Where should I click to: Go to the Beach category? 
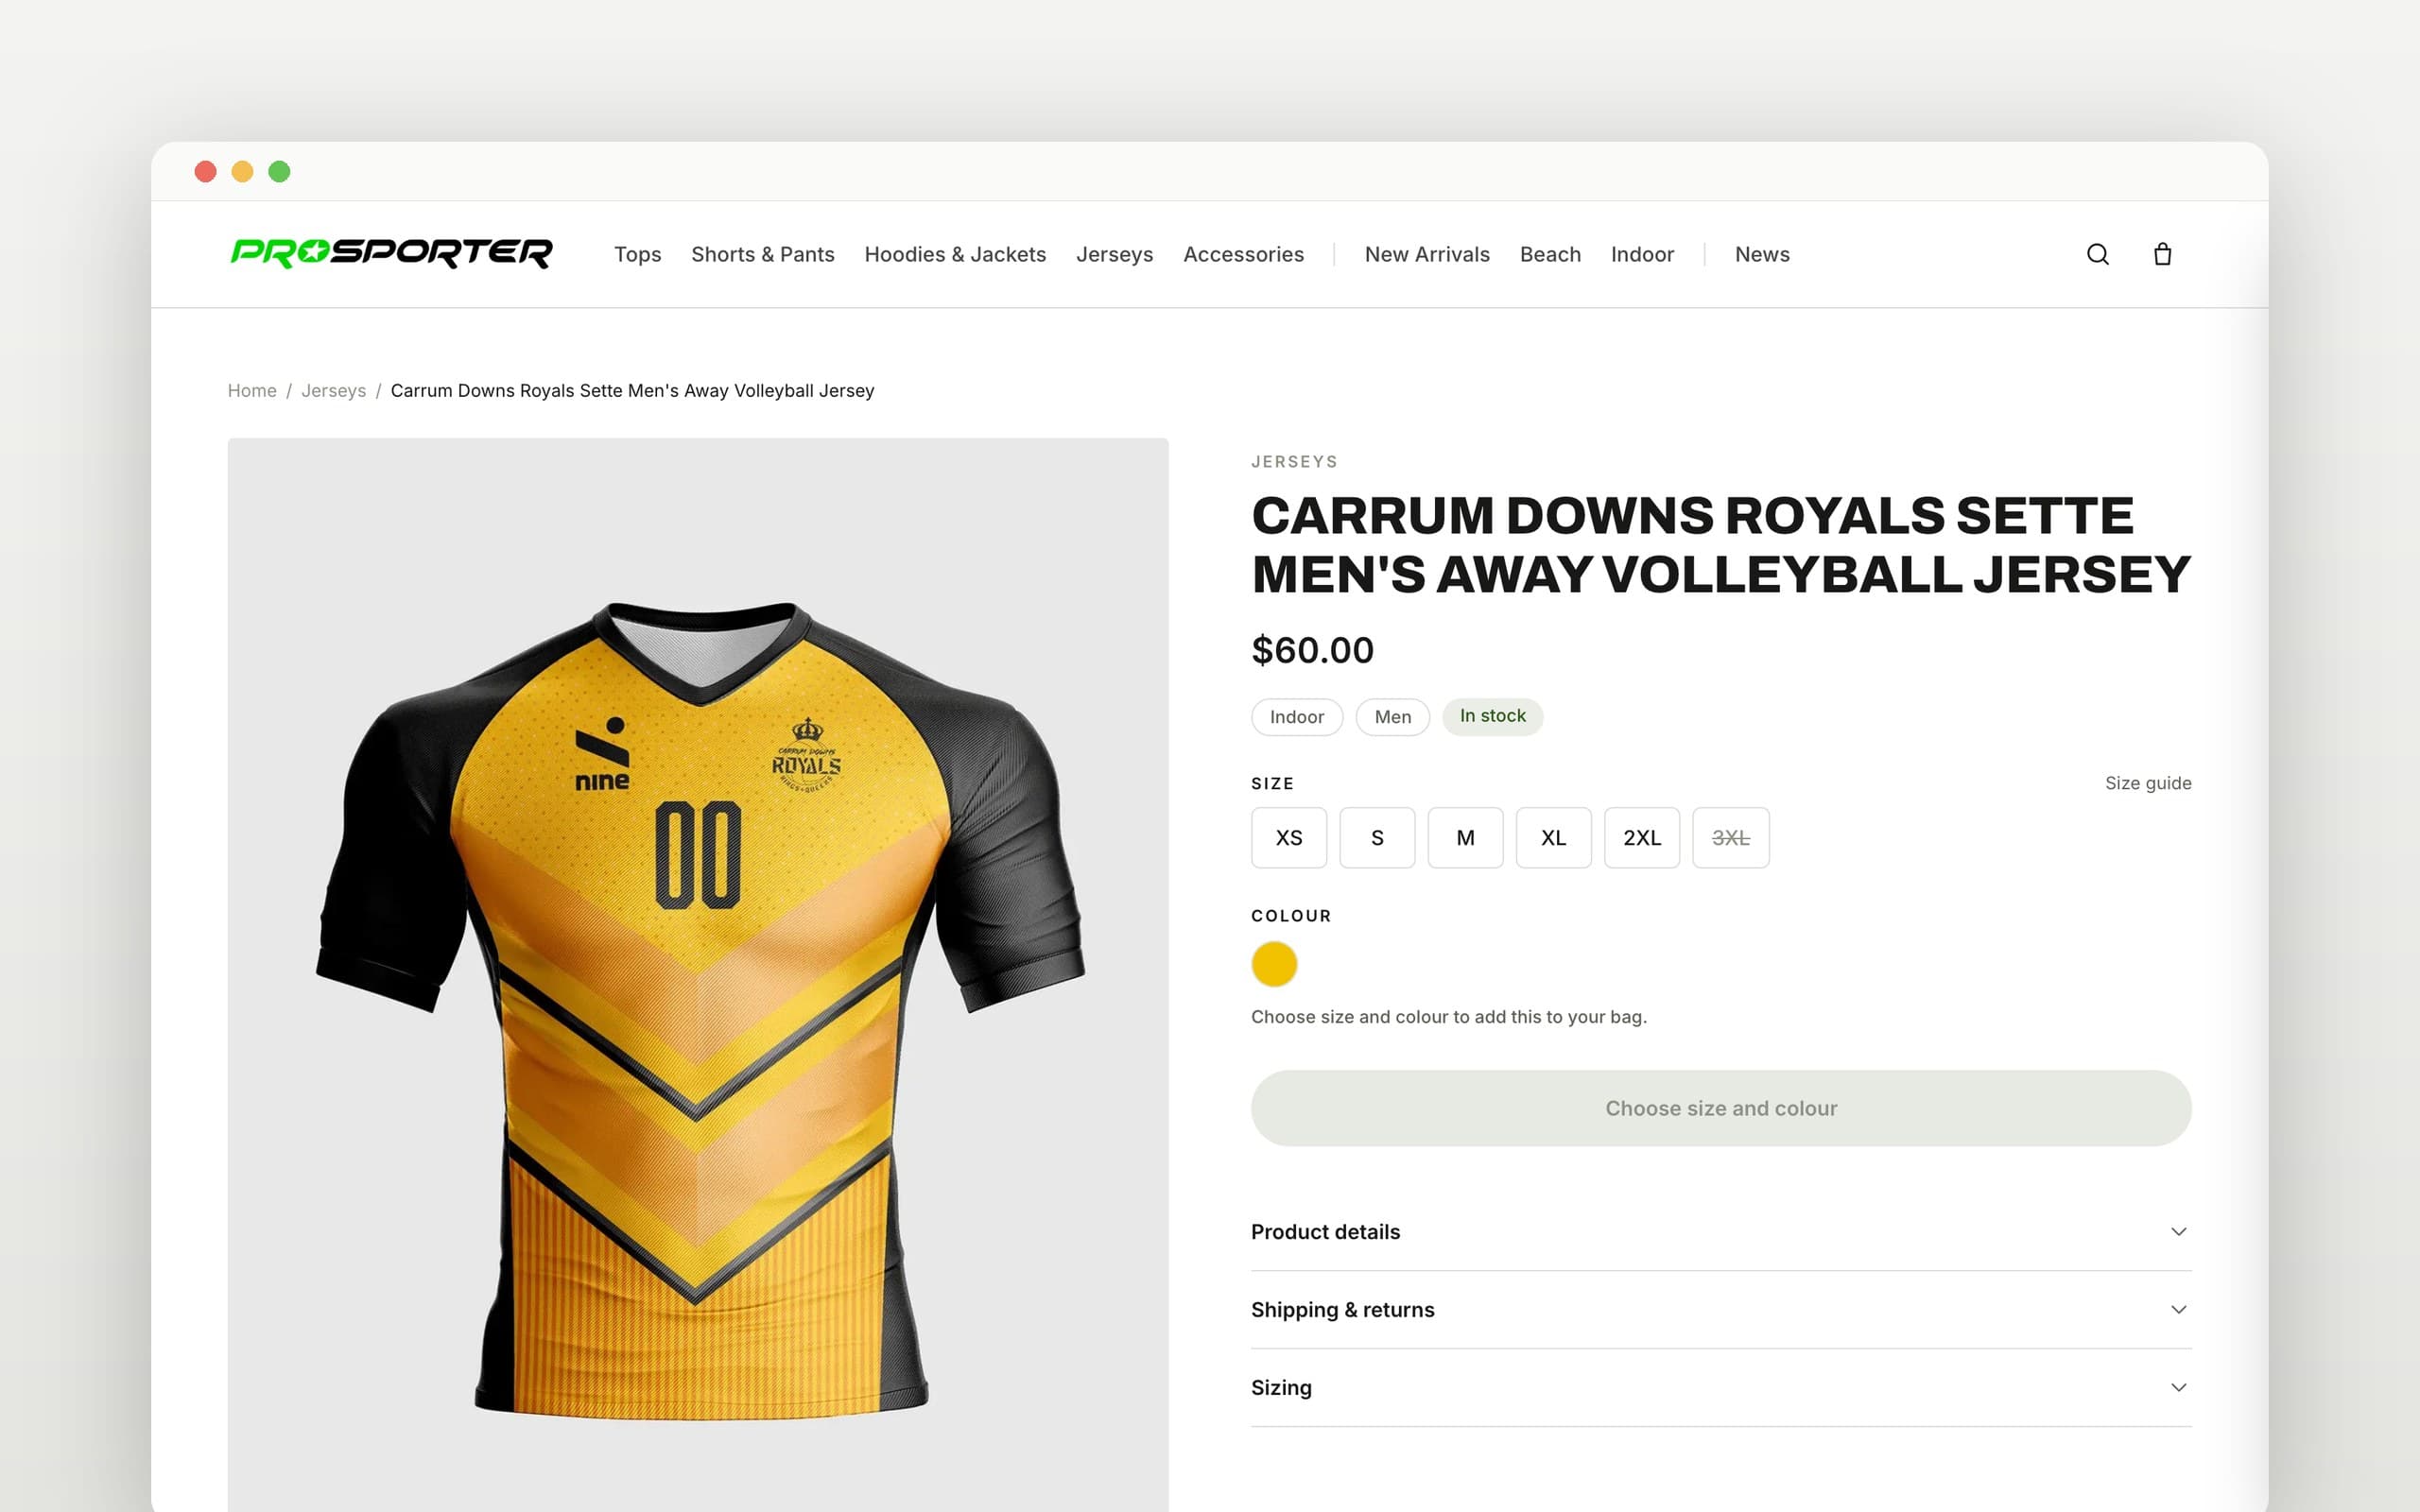tap(1550, 254)
